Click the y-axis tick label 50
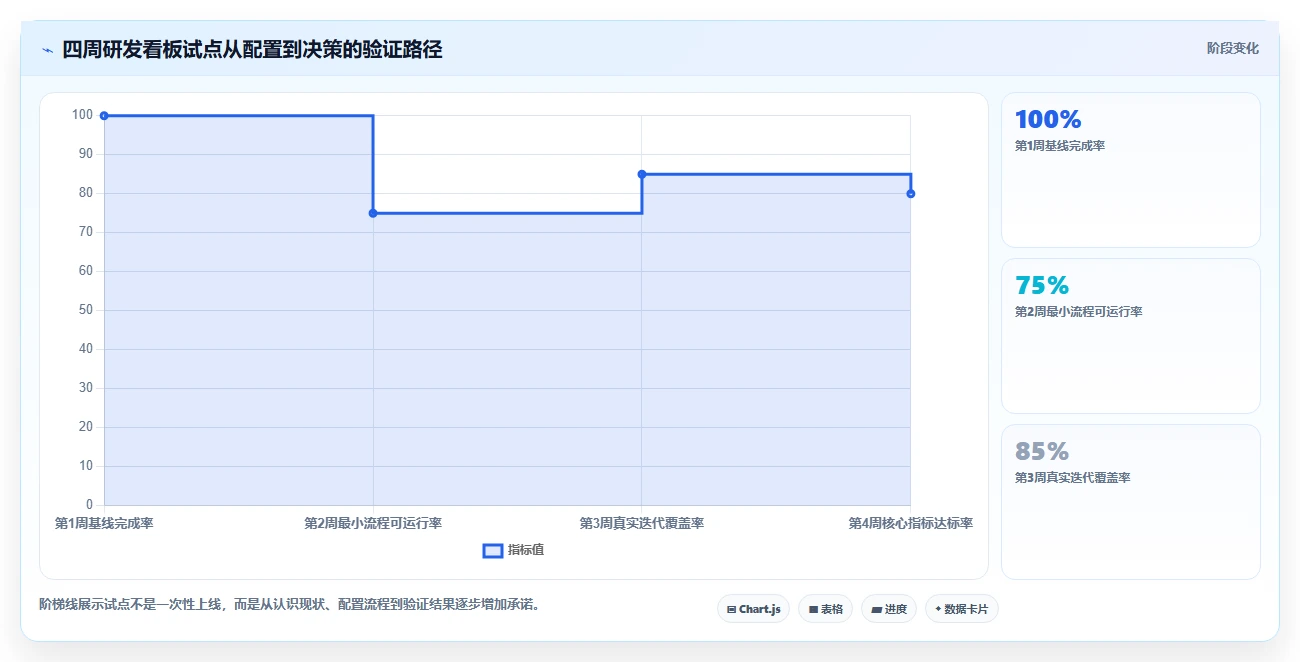This screenshot has height=662, width=1300. [x=85, y=310]
